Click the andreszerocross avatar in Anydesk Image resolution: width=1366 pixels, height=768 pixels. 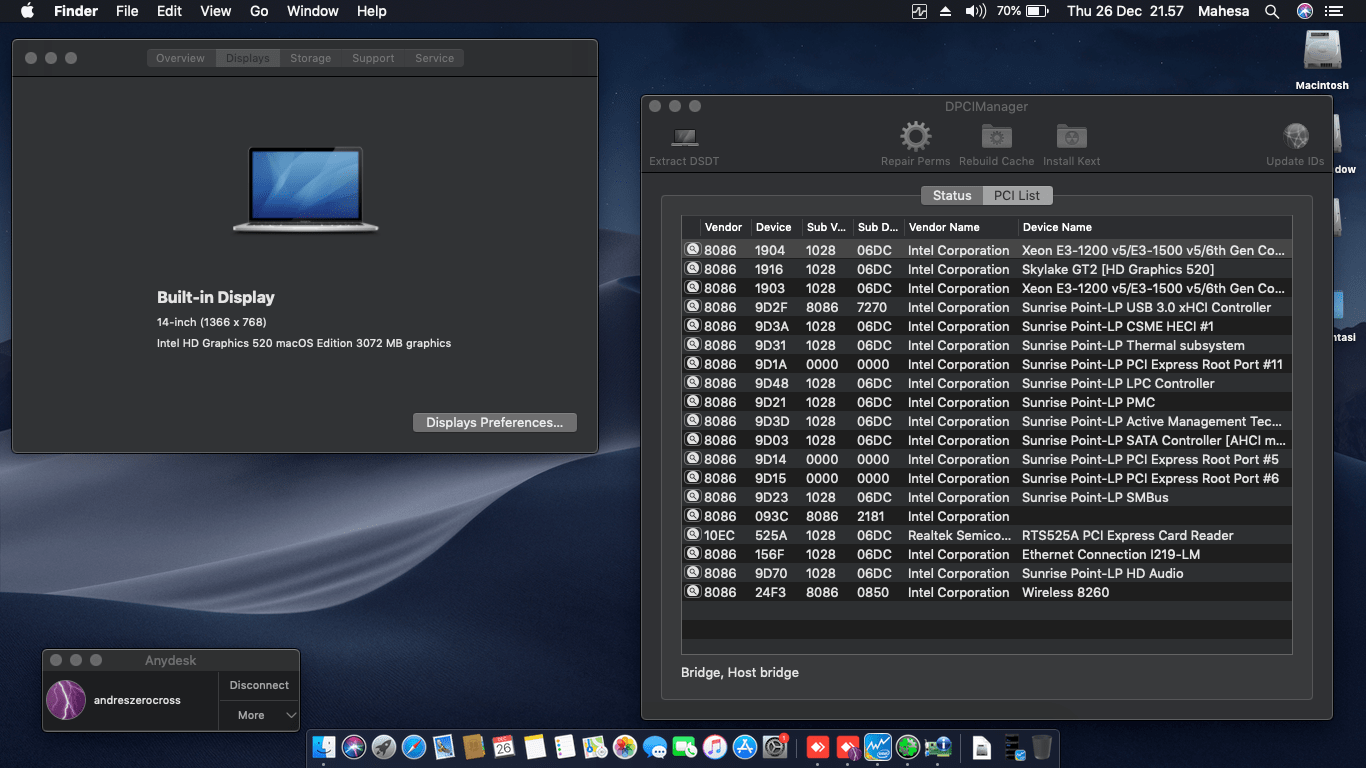(66, 700)
